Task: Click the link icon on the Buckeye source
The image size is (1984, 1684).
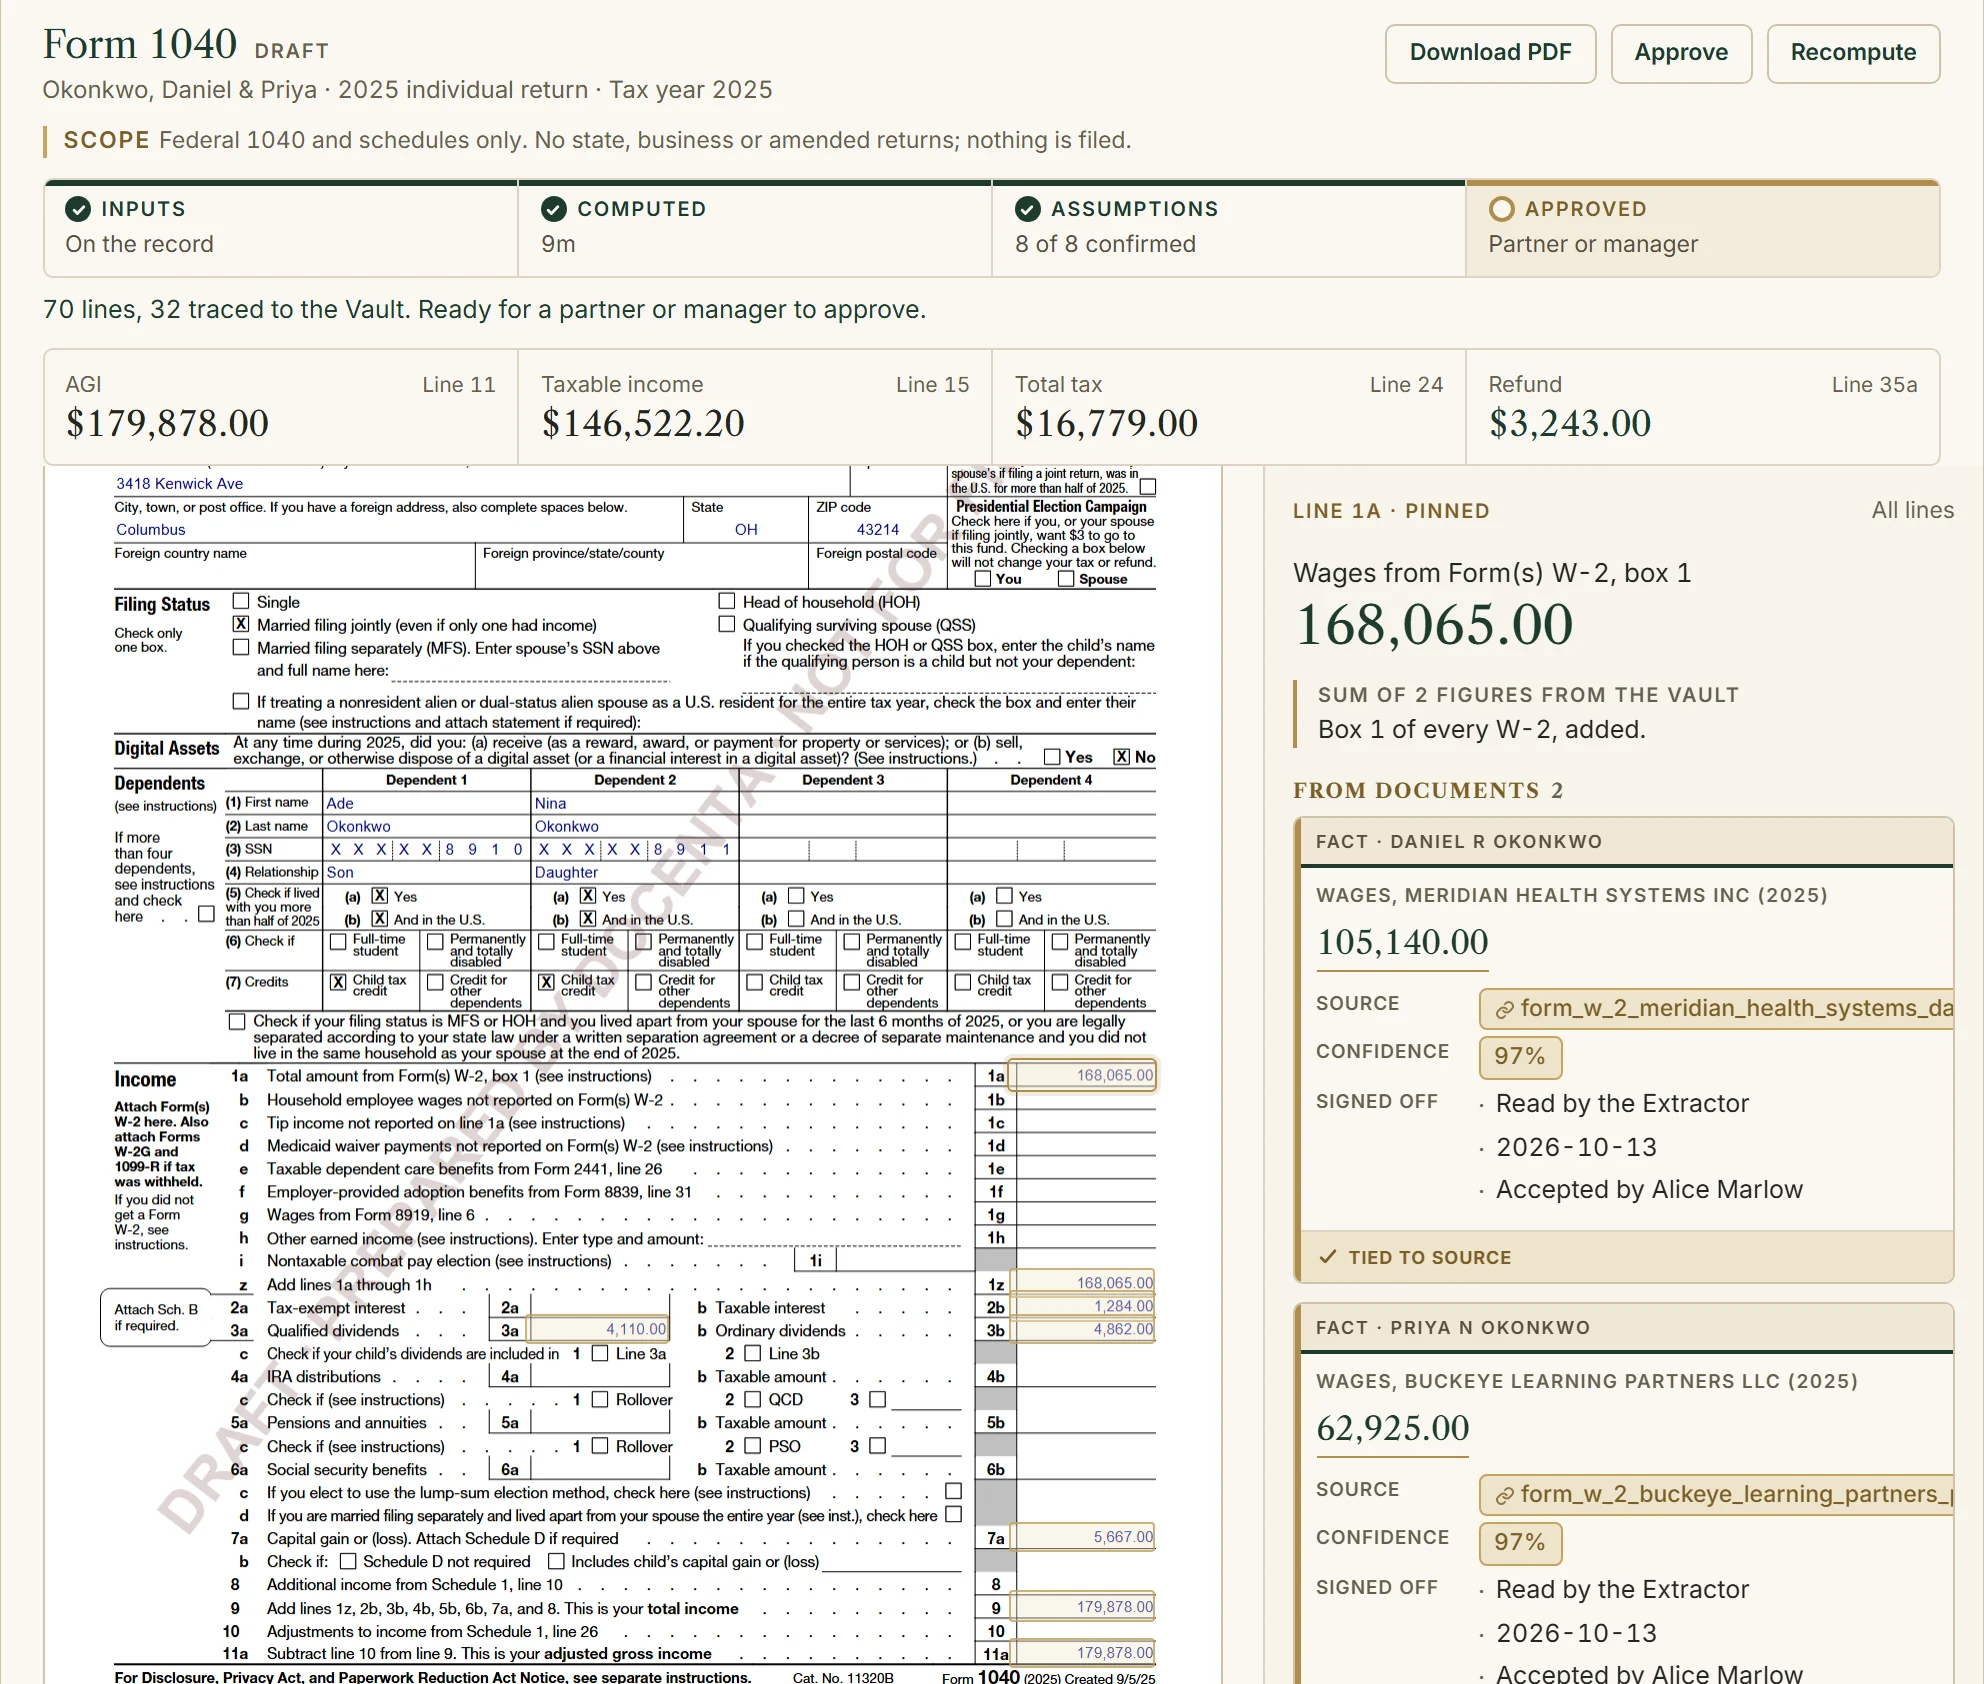Action: coord(1504,1496)
